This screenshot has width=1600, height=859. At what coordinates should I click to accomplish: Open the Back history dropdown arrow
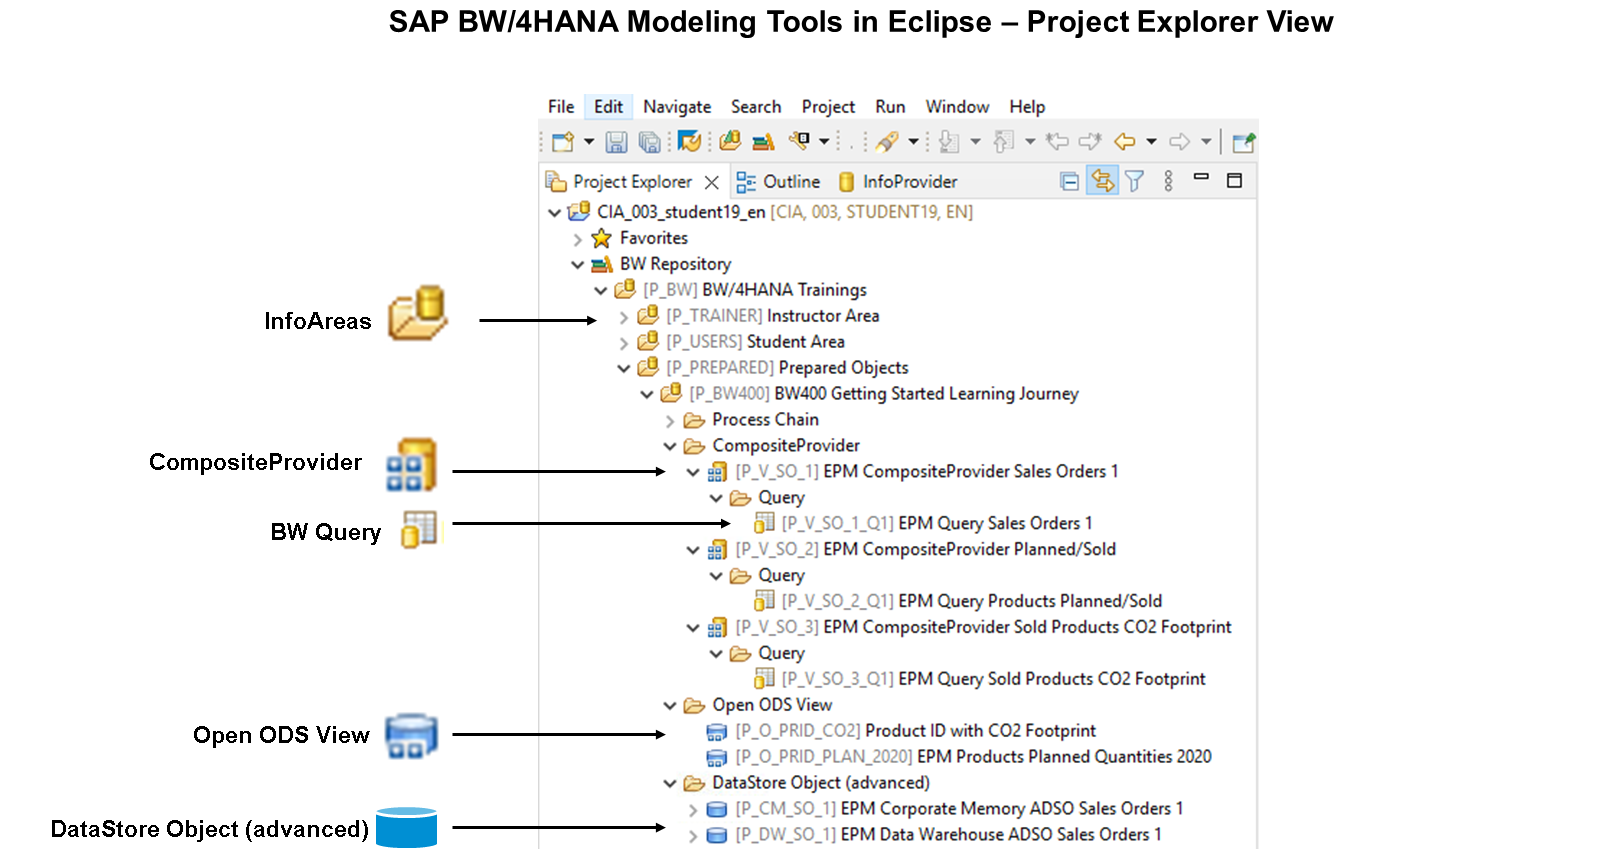coord(1151,142)
